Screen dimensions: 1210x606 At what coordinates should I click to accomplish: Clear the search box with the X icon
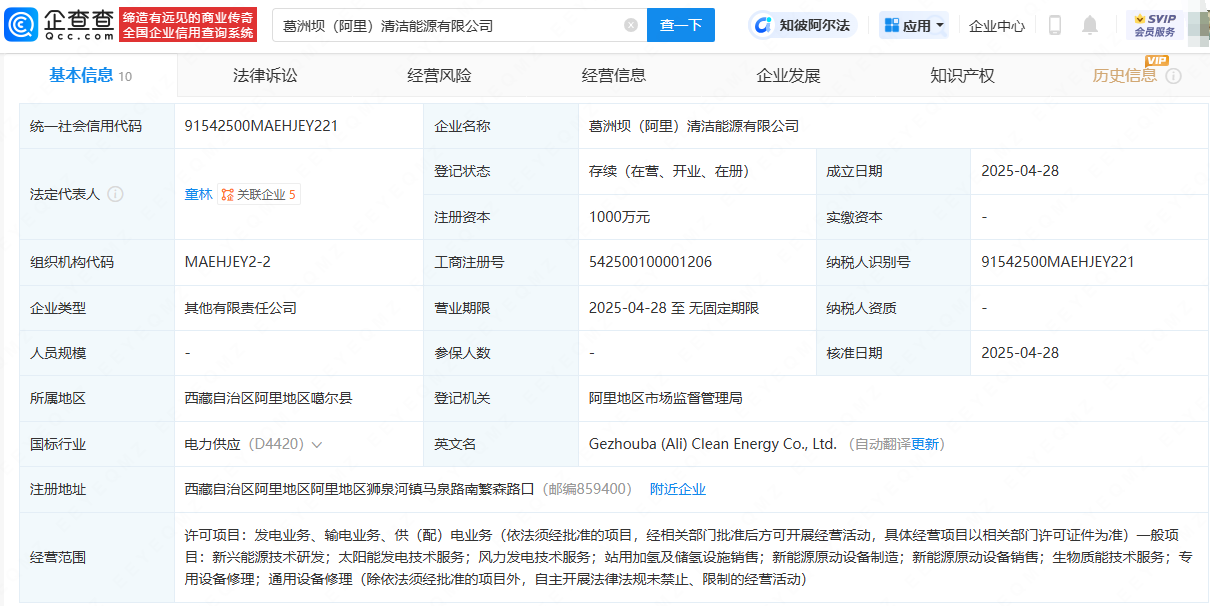(631, 25)
